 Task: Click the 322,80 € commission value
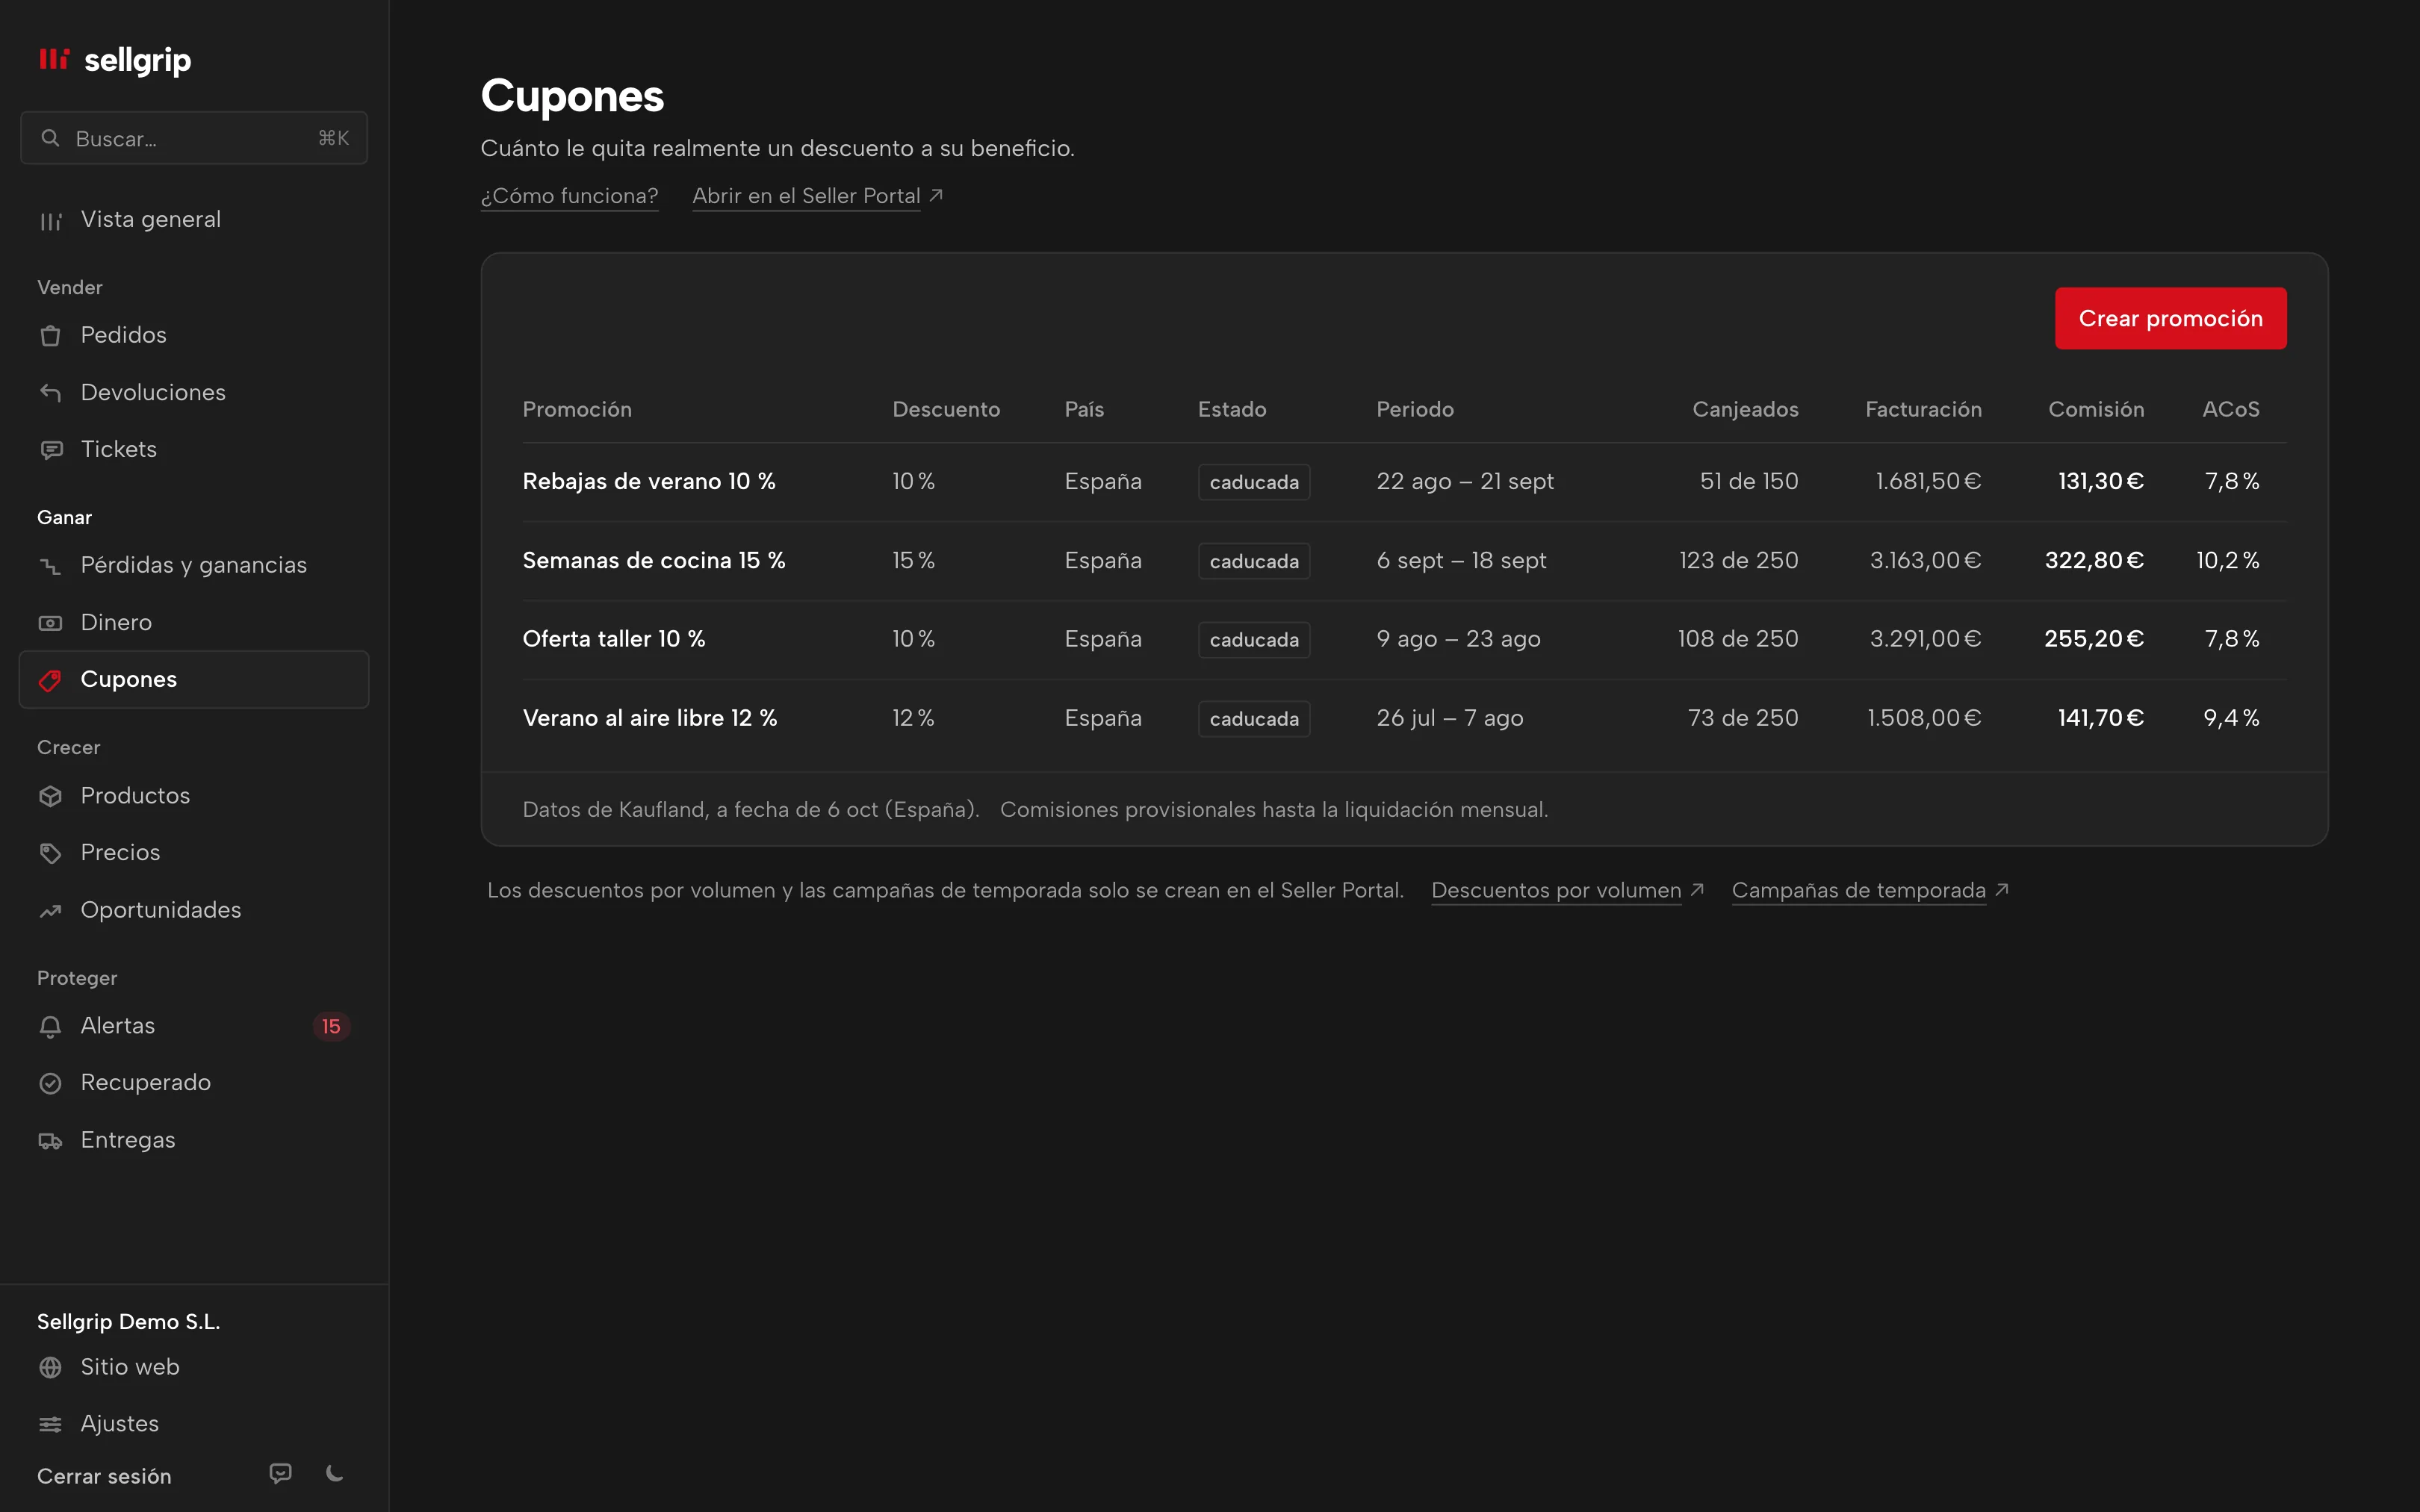(2094, 561)
